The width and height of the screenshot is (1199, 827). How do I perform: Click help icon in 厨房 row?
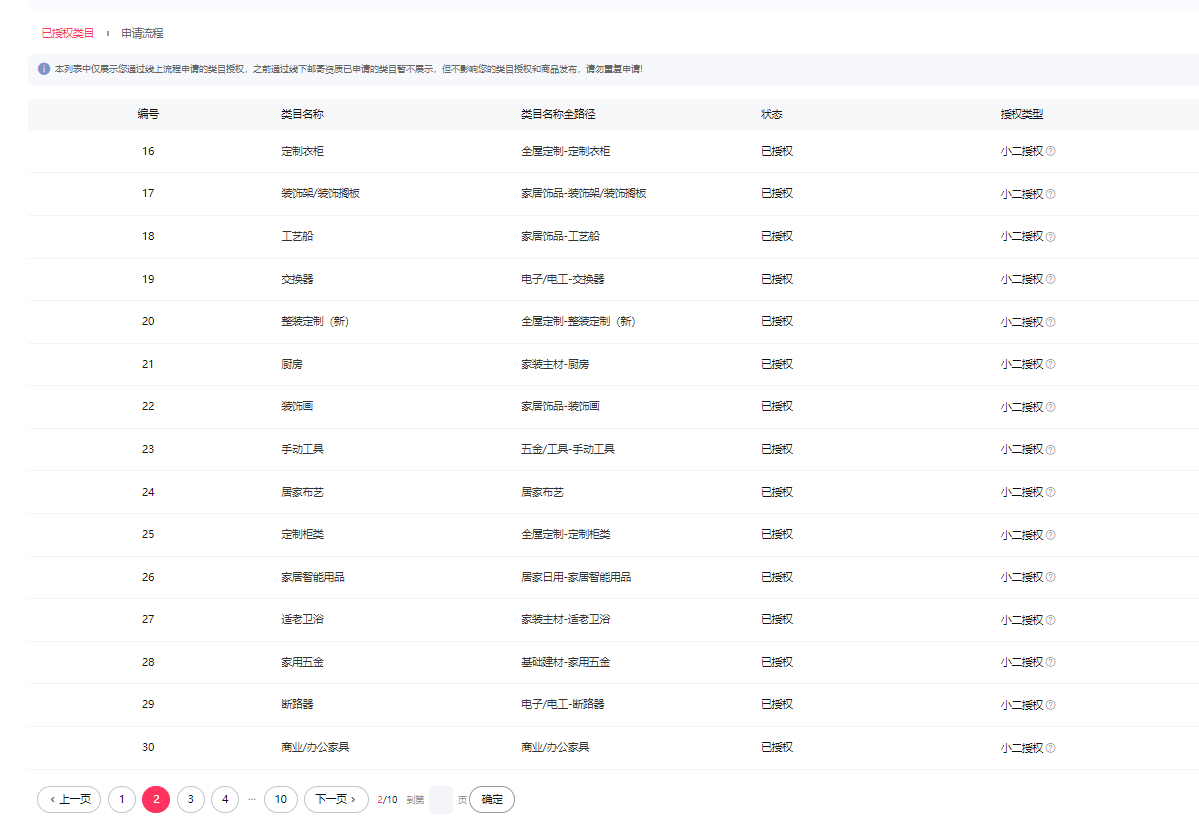coord(1050,365)
